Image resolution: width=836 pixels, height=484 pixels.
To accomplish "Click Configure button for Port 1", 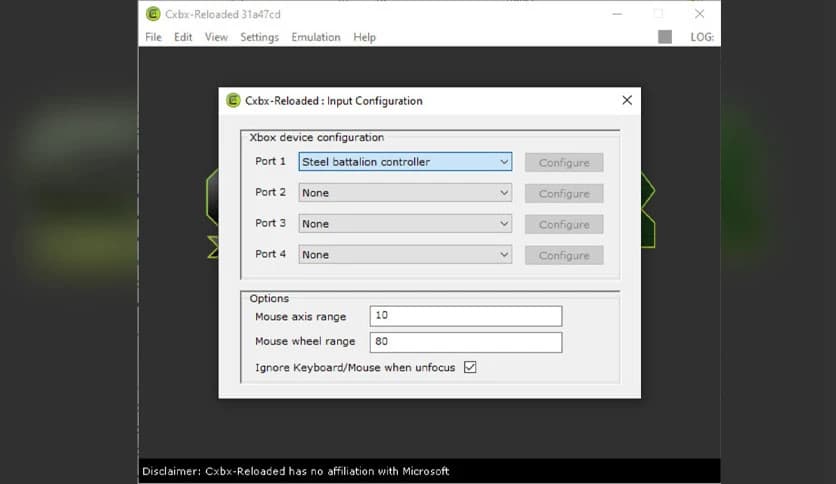I will [564, 163].
